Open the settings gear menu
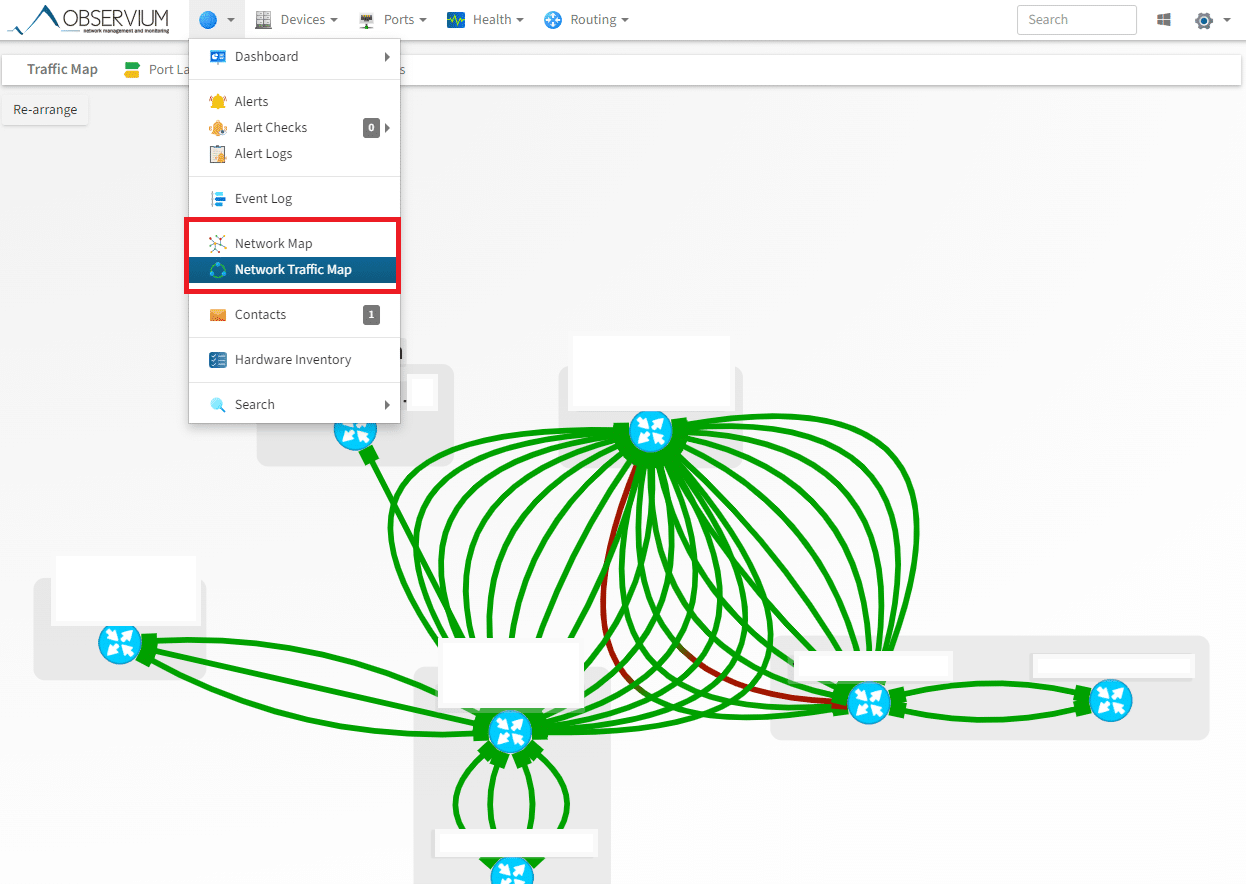 (x=1204, y=20)
